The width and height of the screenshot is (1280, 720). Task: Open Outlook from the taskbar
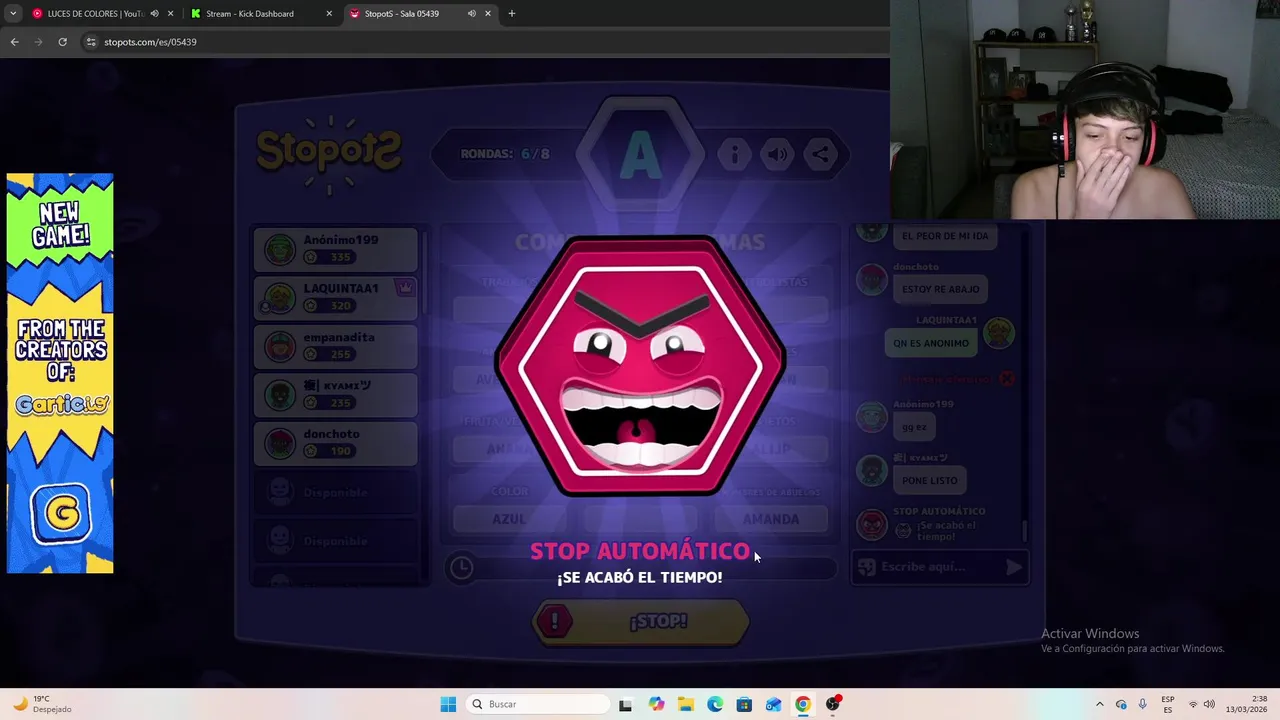773,704
